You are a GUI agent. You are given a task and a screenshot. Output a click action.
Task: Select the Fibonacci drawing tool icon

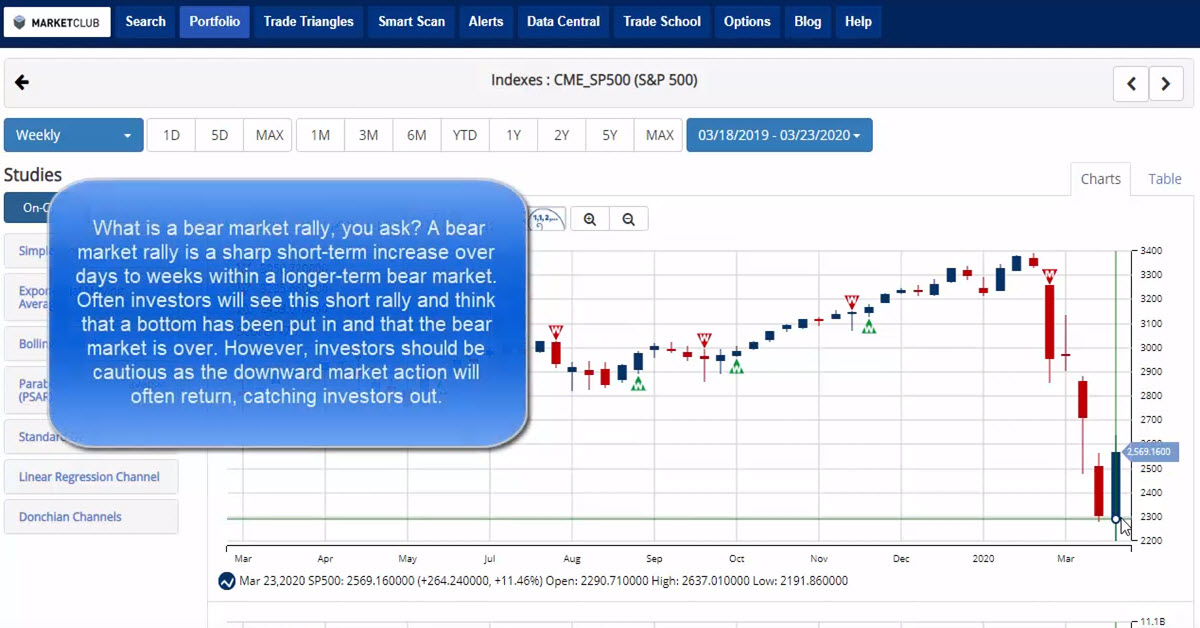click(x=547, y=219)
